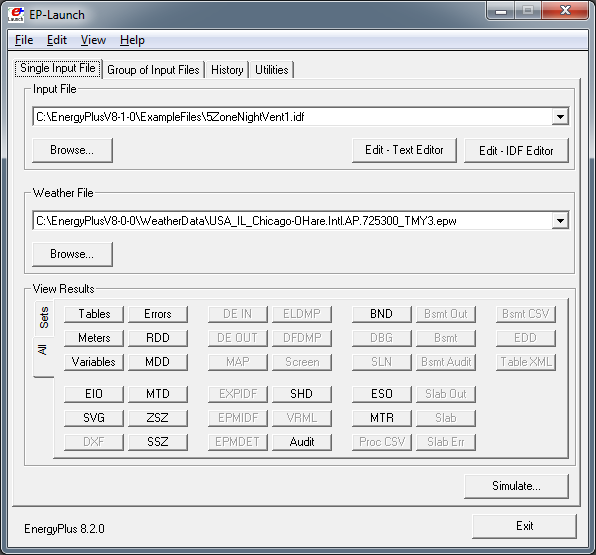This screenshot has height=555, width=596.
Task: Click the EP-Launch title bar icon
Action: pos(16,14)
